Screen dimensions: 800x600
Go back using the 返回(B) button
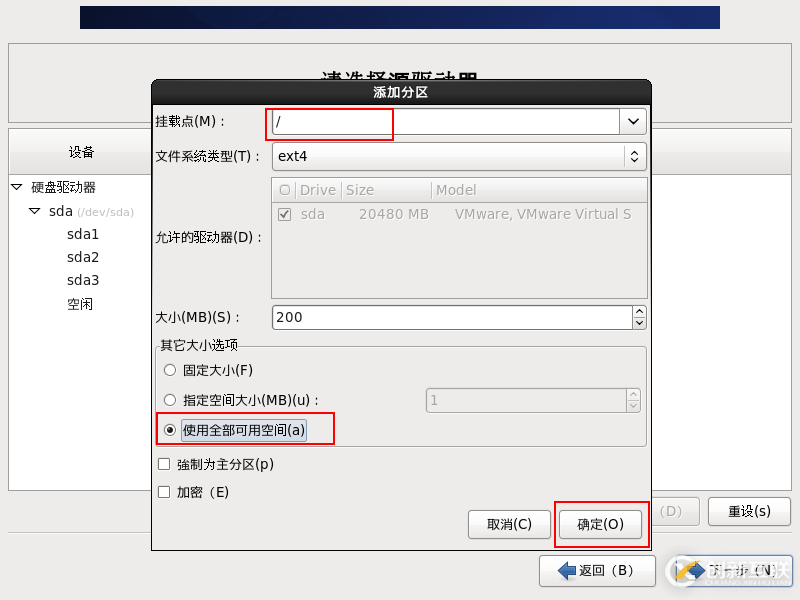click(597, 570)
